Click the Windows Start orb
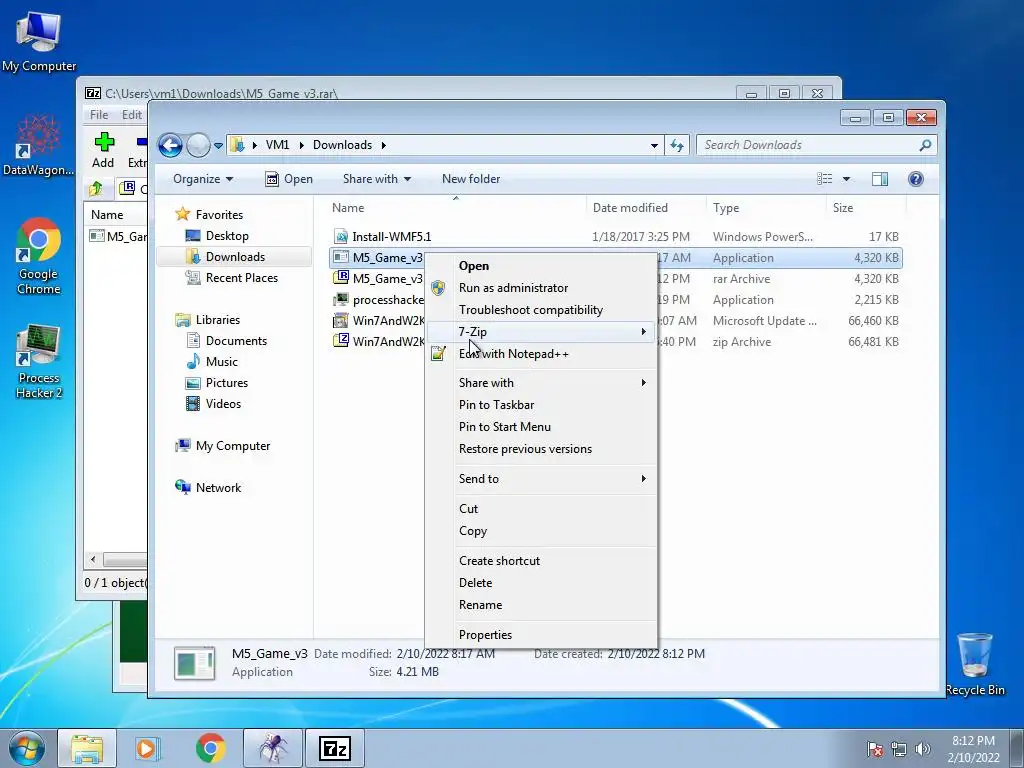Viewport: 1024px width, 768px height. 27,748
